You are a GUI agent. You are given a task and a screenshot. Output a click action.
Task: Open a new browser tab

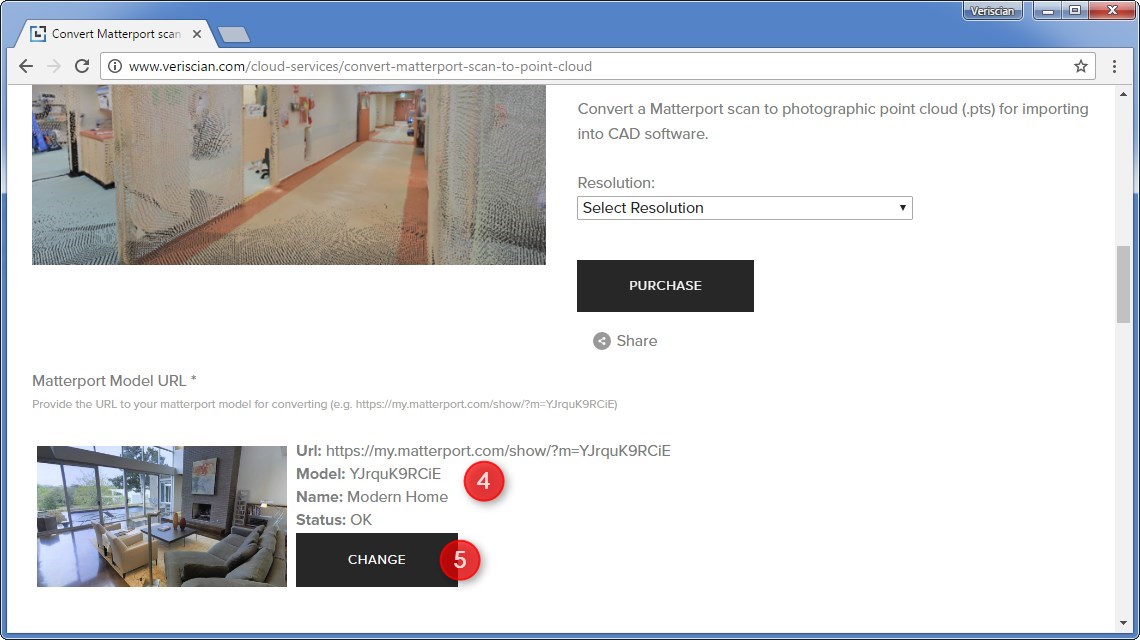tap(233, 34)
